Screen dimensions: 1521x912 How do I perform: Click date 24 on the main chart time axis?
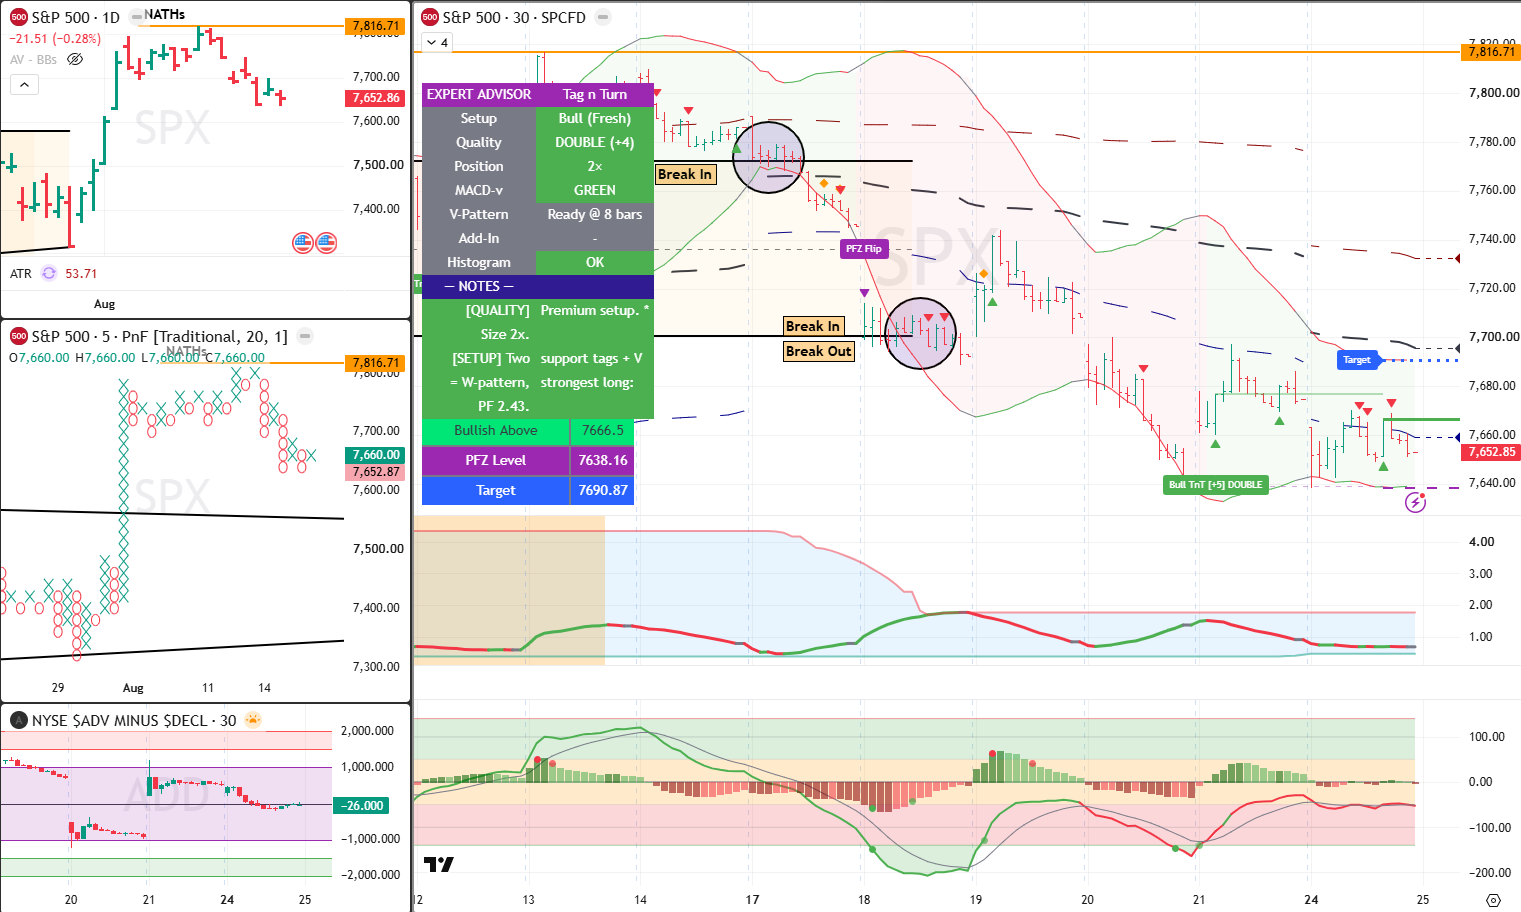point(1311,899)
